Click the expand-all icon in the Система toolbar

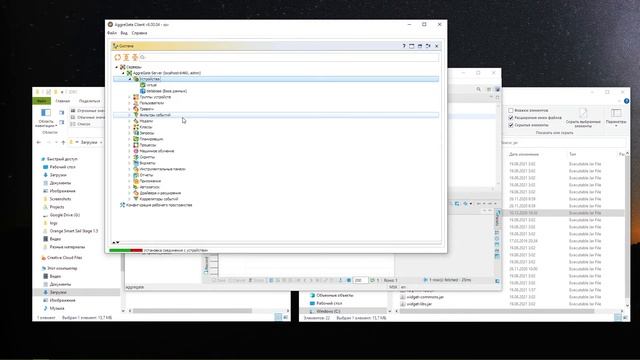point(126,58)
